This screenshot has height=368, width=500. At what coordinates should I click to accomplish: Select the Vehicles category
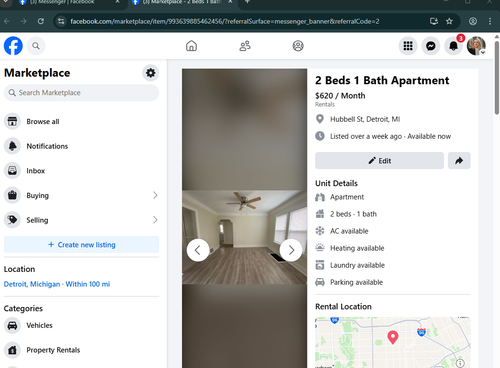pyautogui.click(x=81, y=325)
